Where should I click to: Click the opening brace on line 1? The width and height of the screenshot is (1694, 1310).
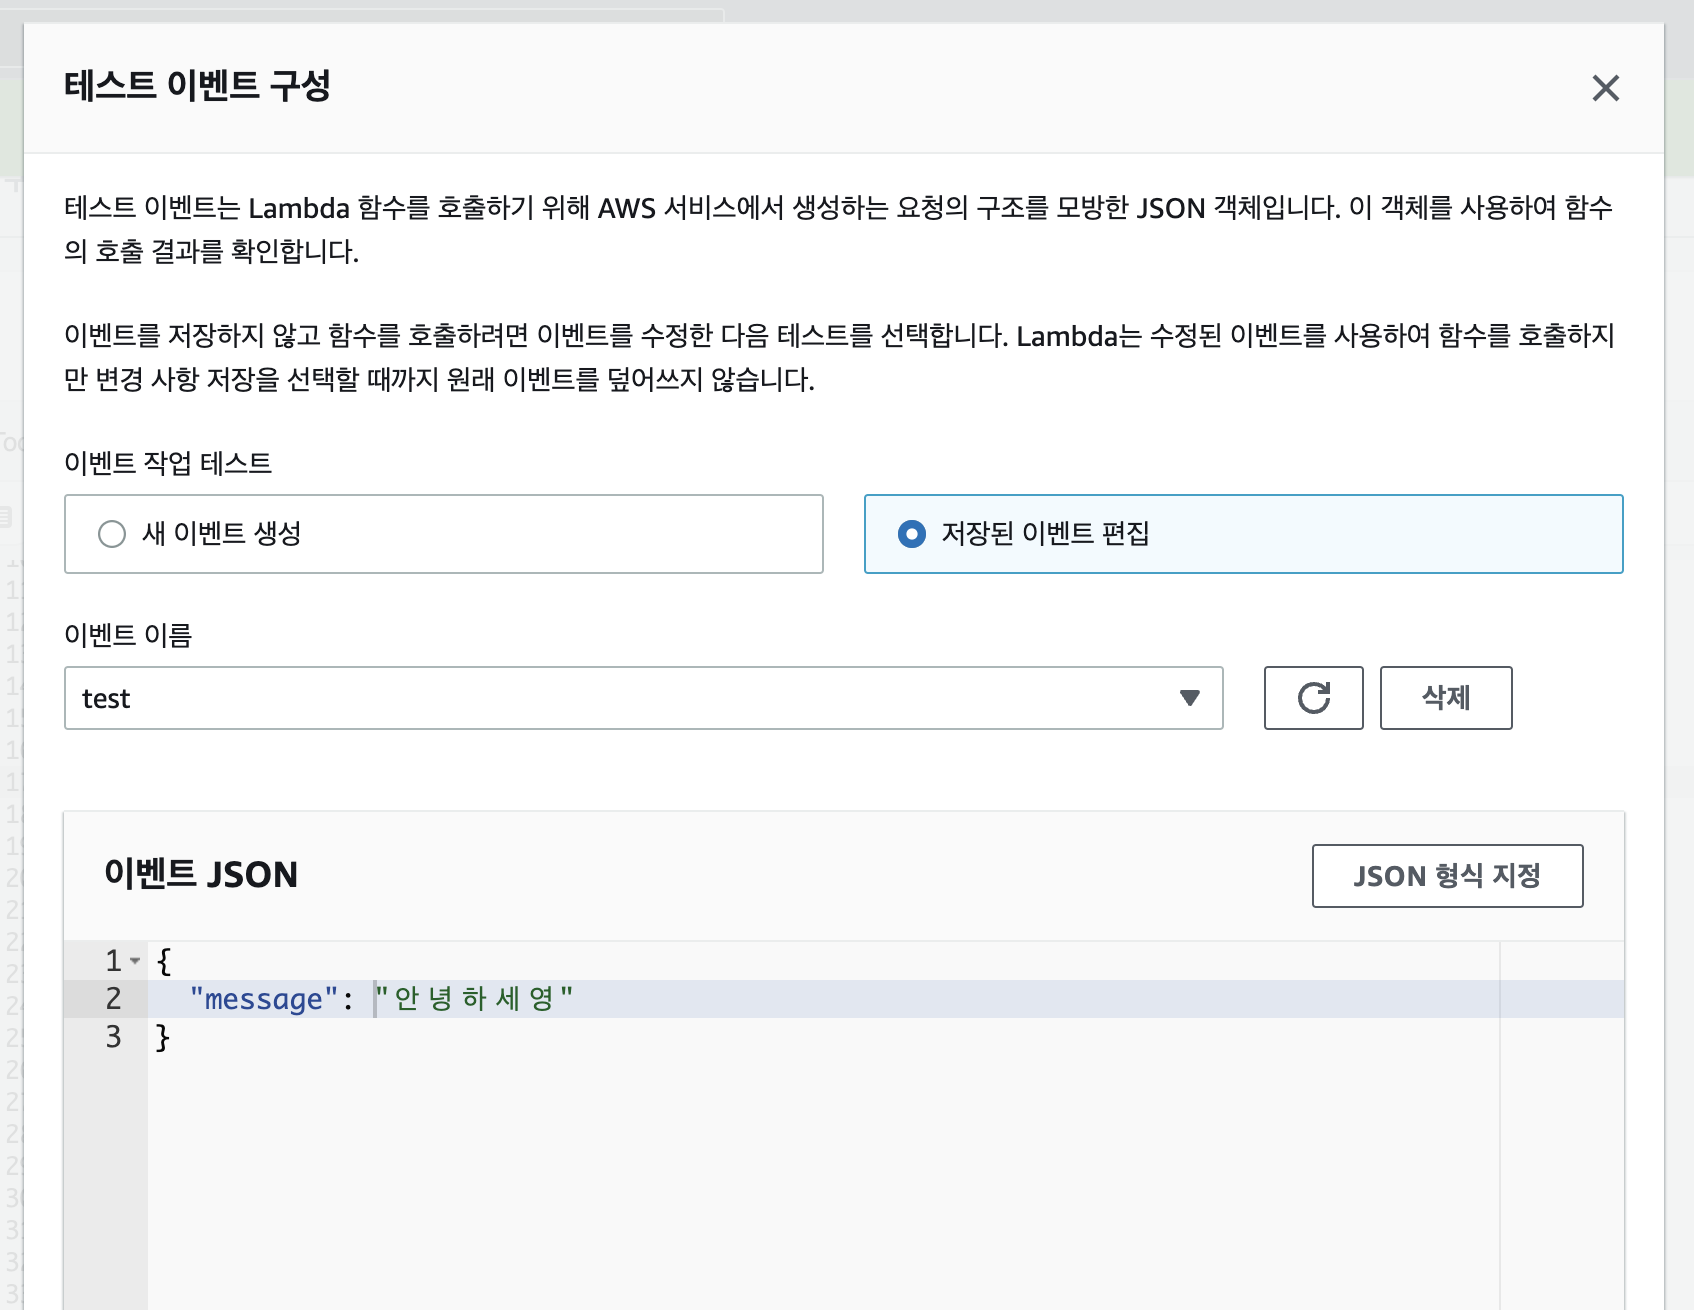tap(163, 961)
